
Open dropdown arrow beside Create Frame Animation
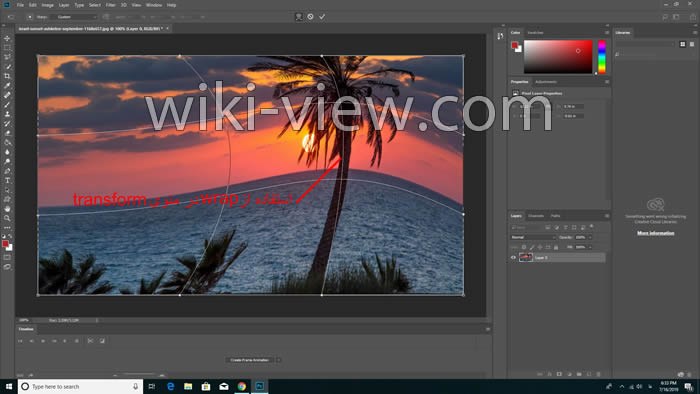tap(279, 360)
